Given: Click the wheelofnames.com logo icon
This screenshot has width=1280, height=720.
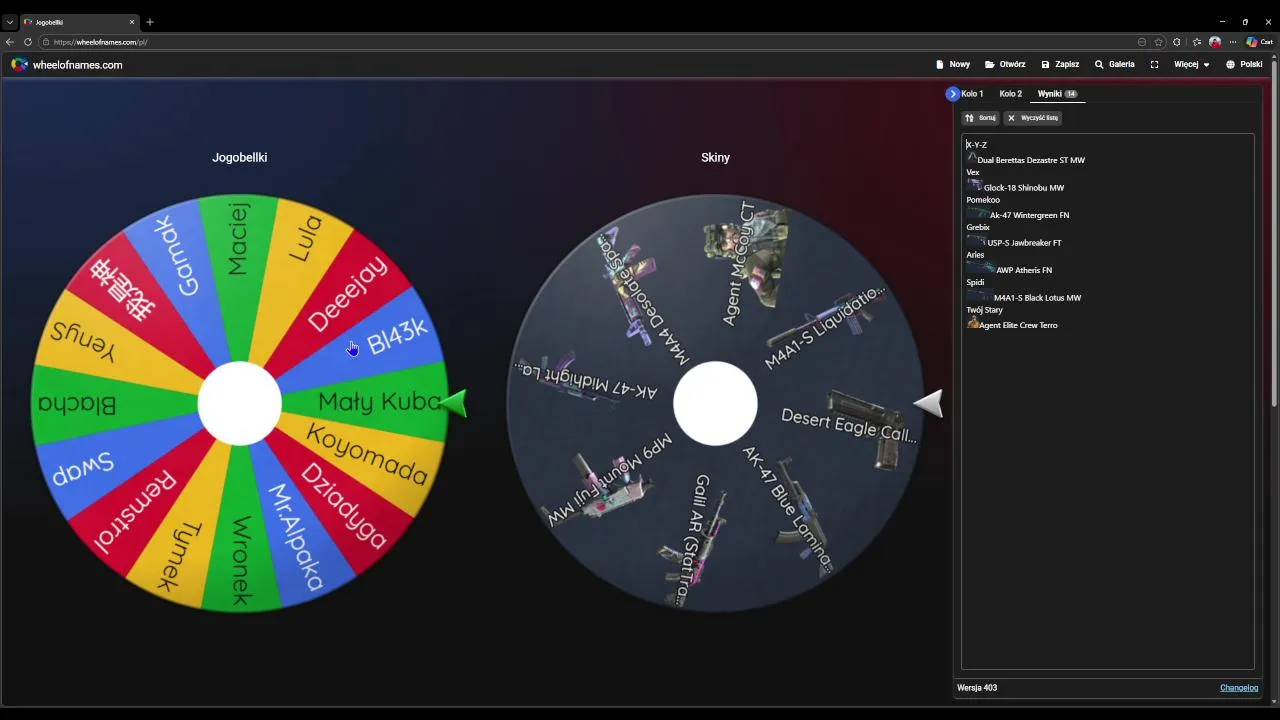Looking at the screenshot, I should click(x=20, y=64).
